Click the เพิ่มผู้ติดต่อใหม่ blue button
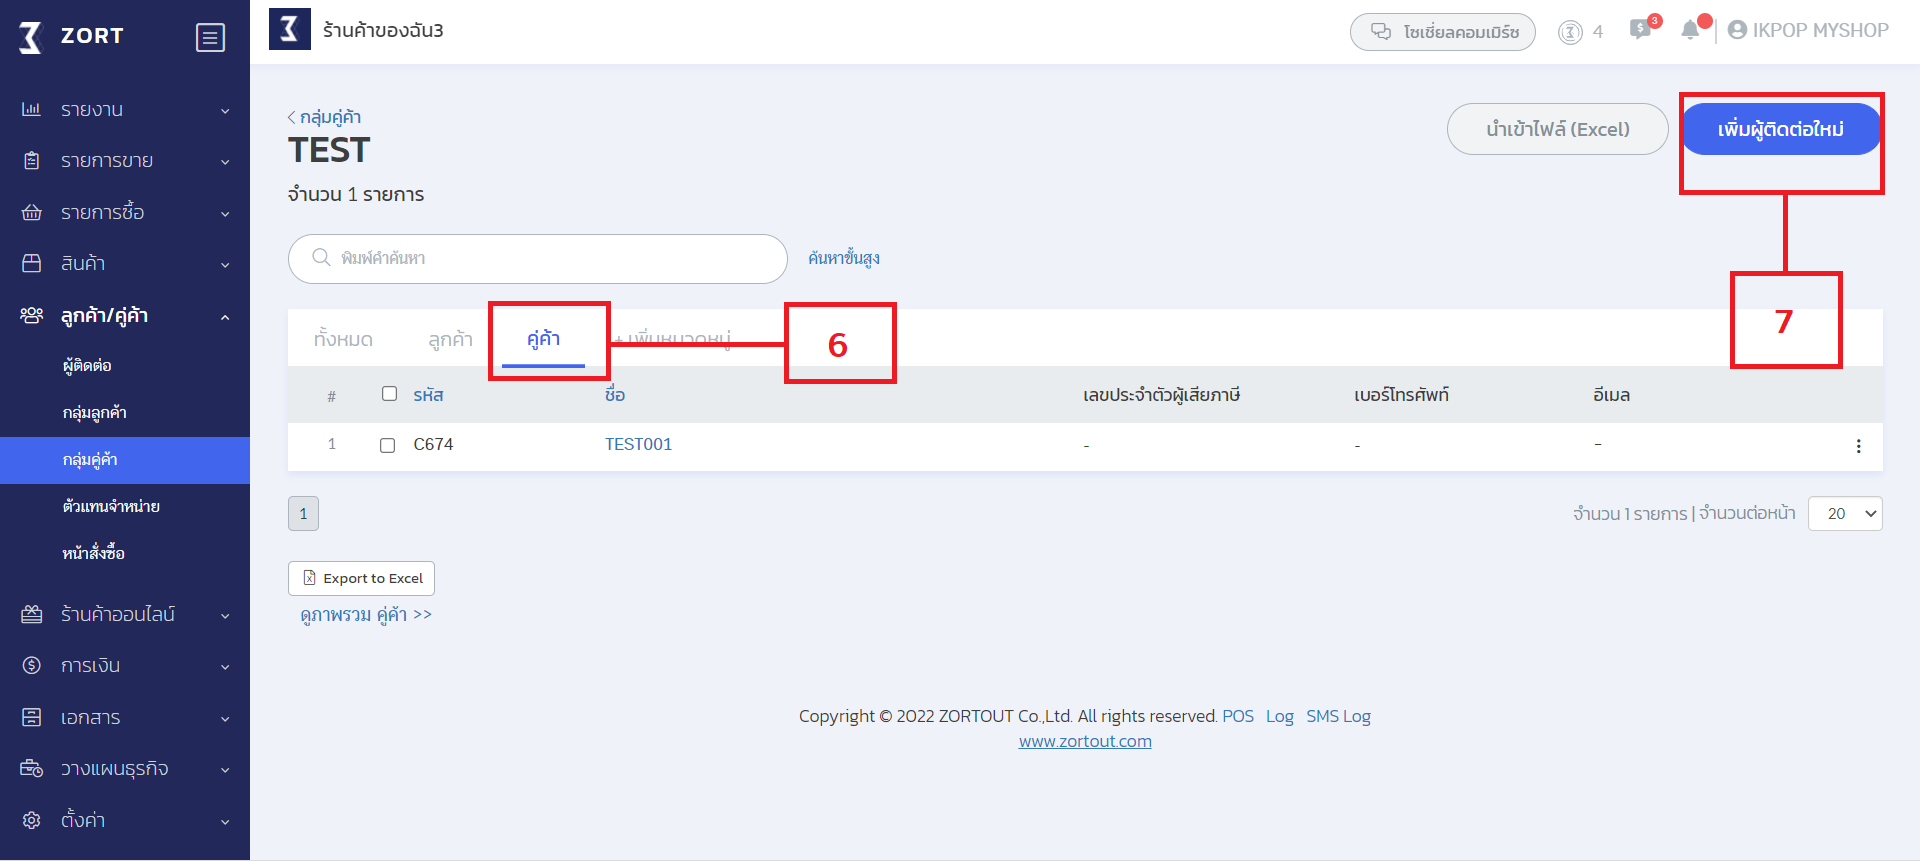 pos(1781,129)
